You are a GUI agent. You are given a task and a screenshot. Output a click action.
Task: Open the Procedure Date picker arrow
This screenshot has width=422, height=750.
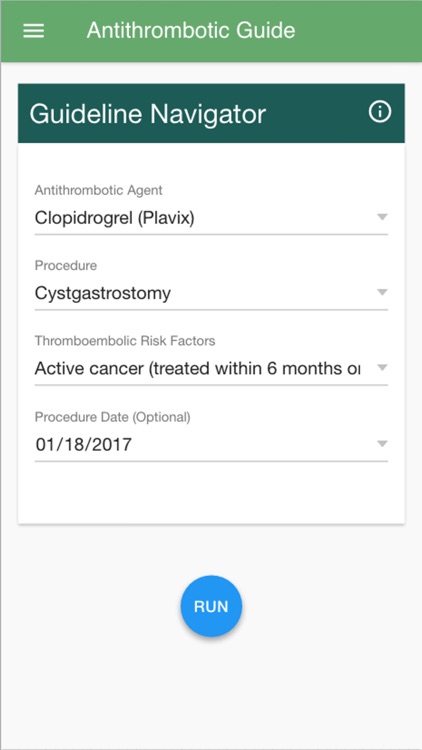click(x=381, y=444)
